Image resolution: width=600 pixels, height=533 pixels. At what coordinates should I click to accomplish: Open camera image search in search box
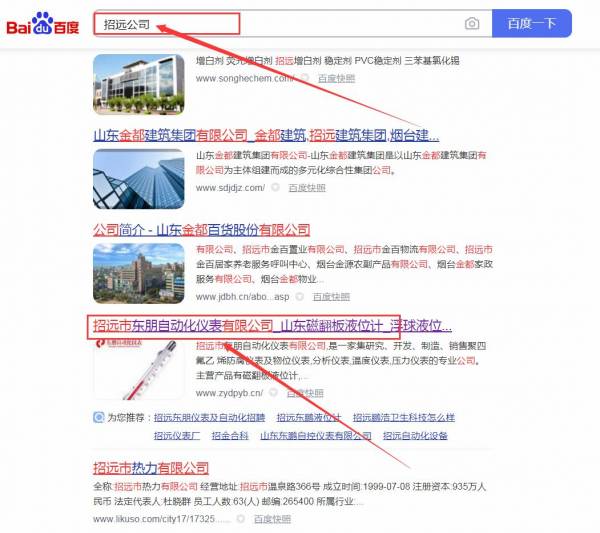click(472, 24)
